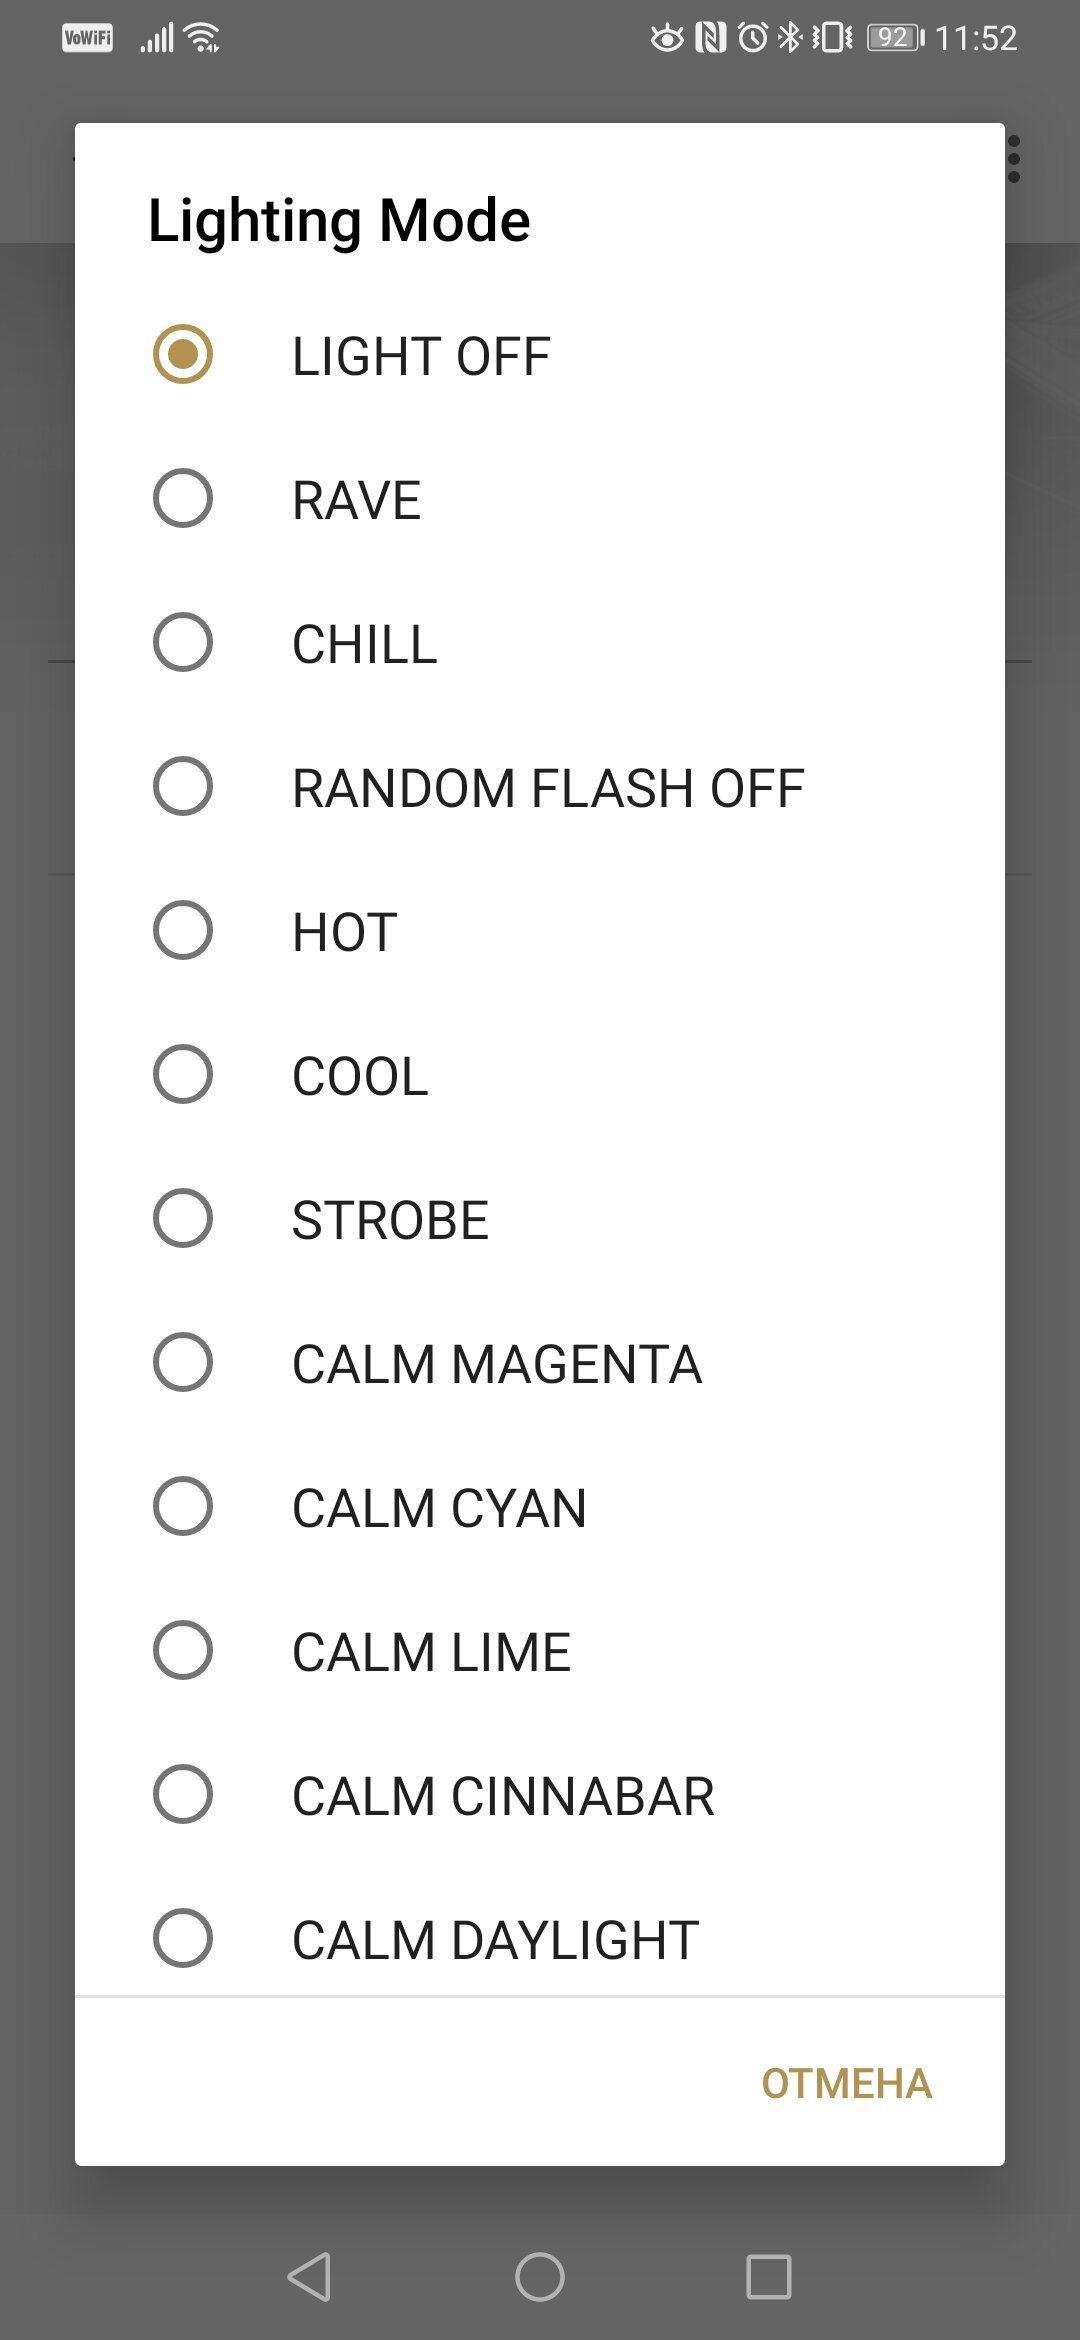Select CALM MAGENTA option
This screenshot has width=1080, height=2340.
pos(540,1363)
